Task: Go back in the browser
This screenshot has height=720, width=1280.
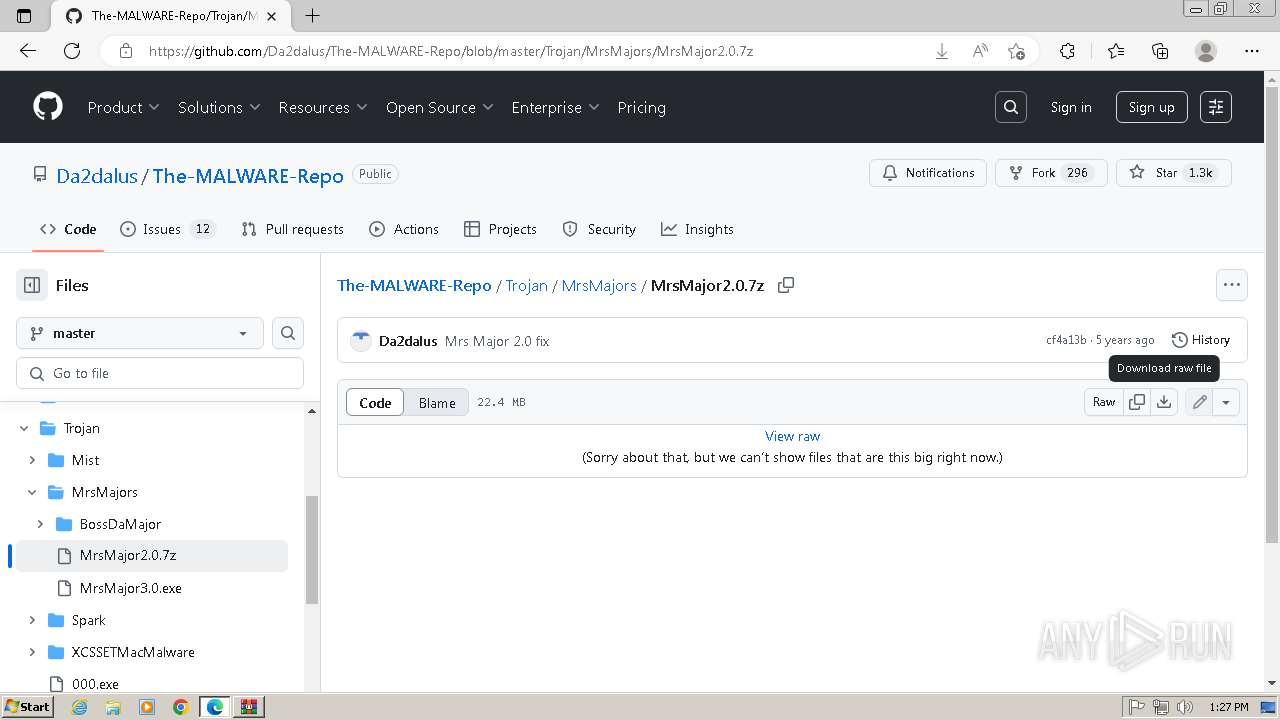Action: (28, 51)
